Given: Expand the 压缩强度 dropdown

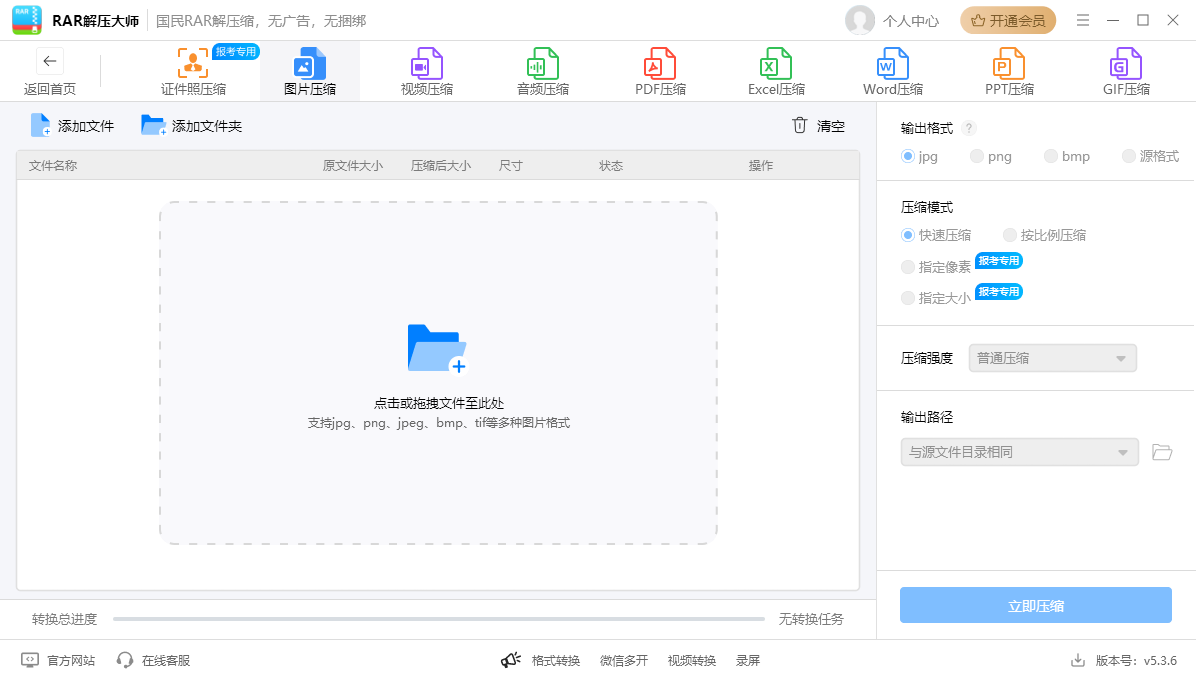Looking at the screenshot, I should 1052,358.
